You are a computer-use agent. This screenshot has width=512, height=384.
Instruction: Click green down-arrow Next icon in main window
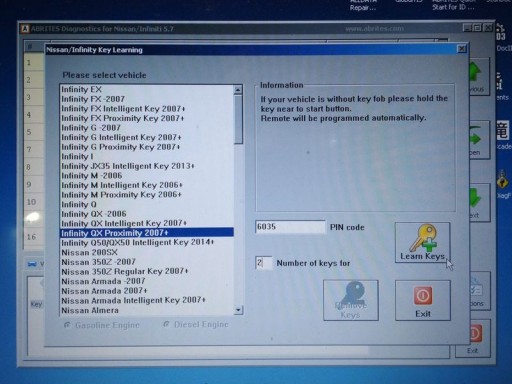click(475, 197)
